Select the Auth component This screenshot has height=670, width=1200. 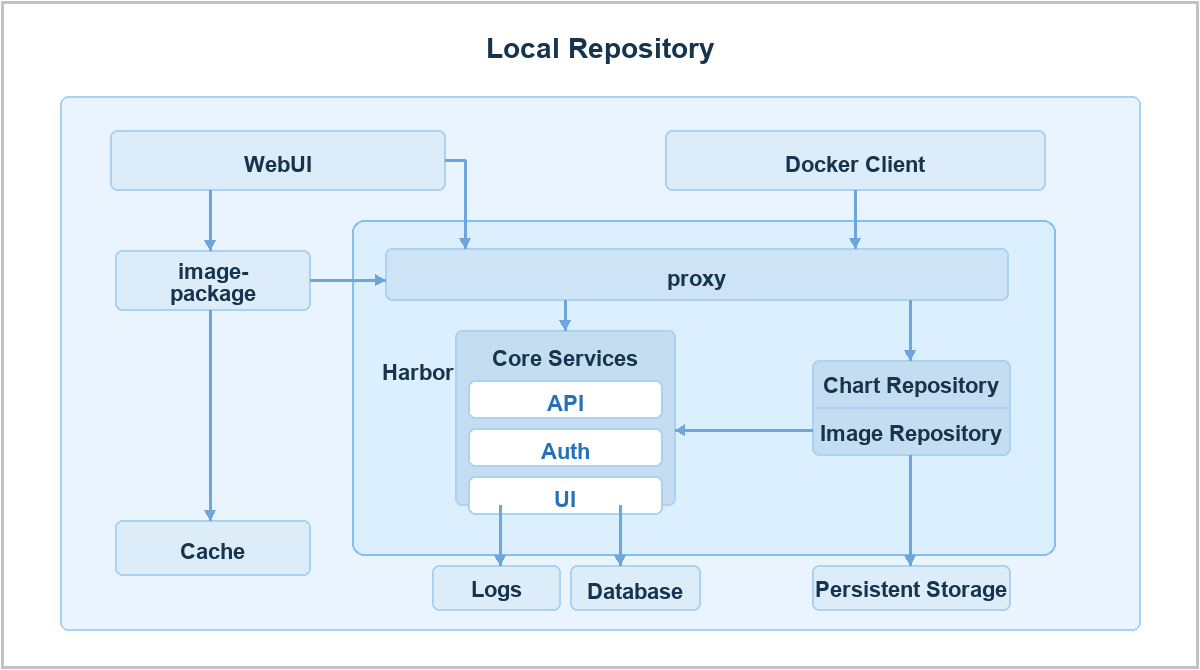tap(566, 448)
